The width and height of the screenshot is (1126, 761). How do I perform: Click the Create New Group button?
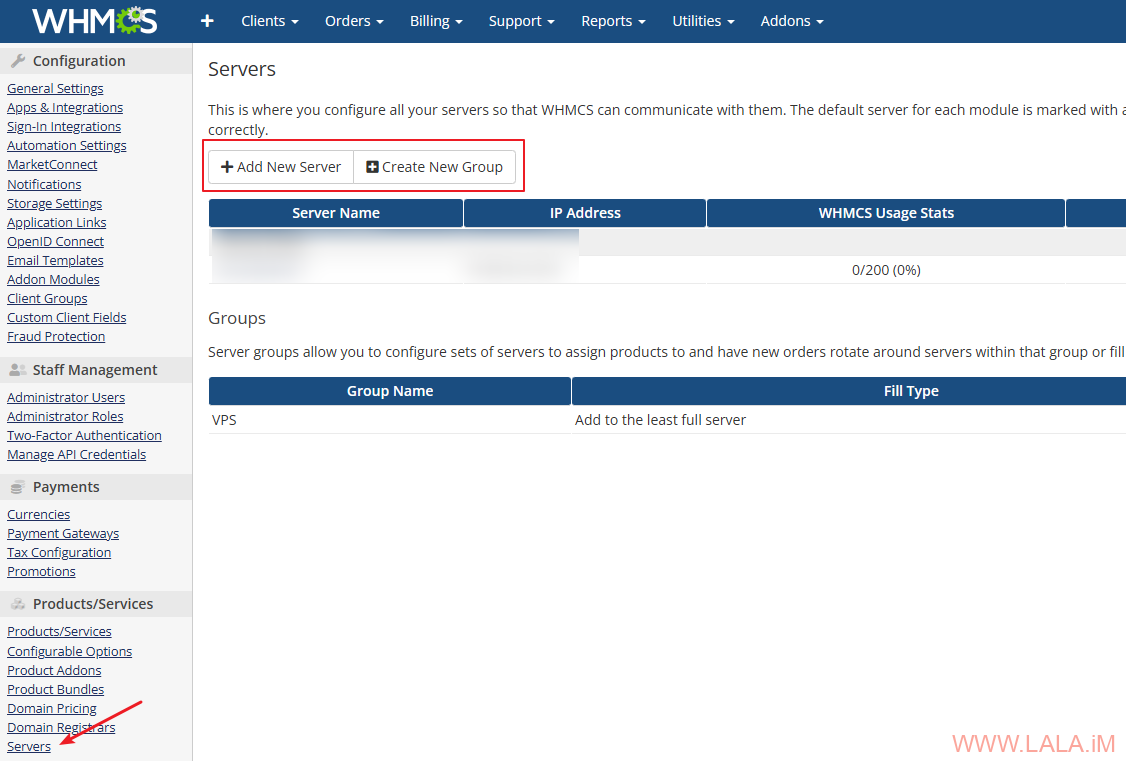434,167
